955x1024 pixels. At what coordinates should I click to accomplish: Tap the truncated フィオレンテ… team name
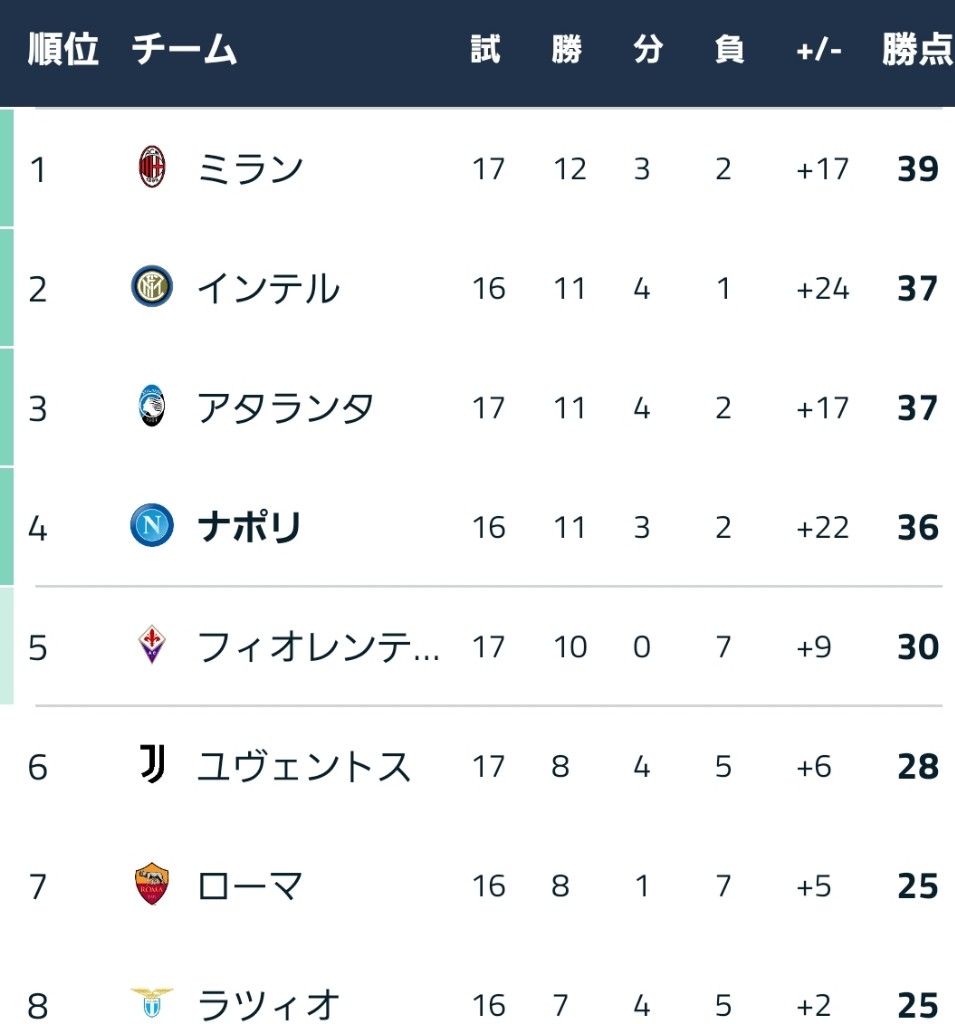click(318, 648)
